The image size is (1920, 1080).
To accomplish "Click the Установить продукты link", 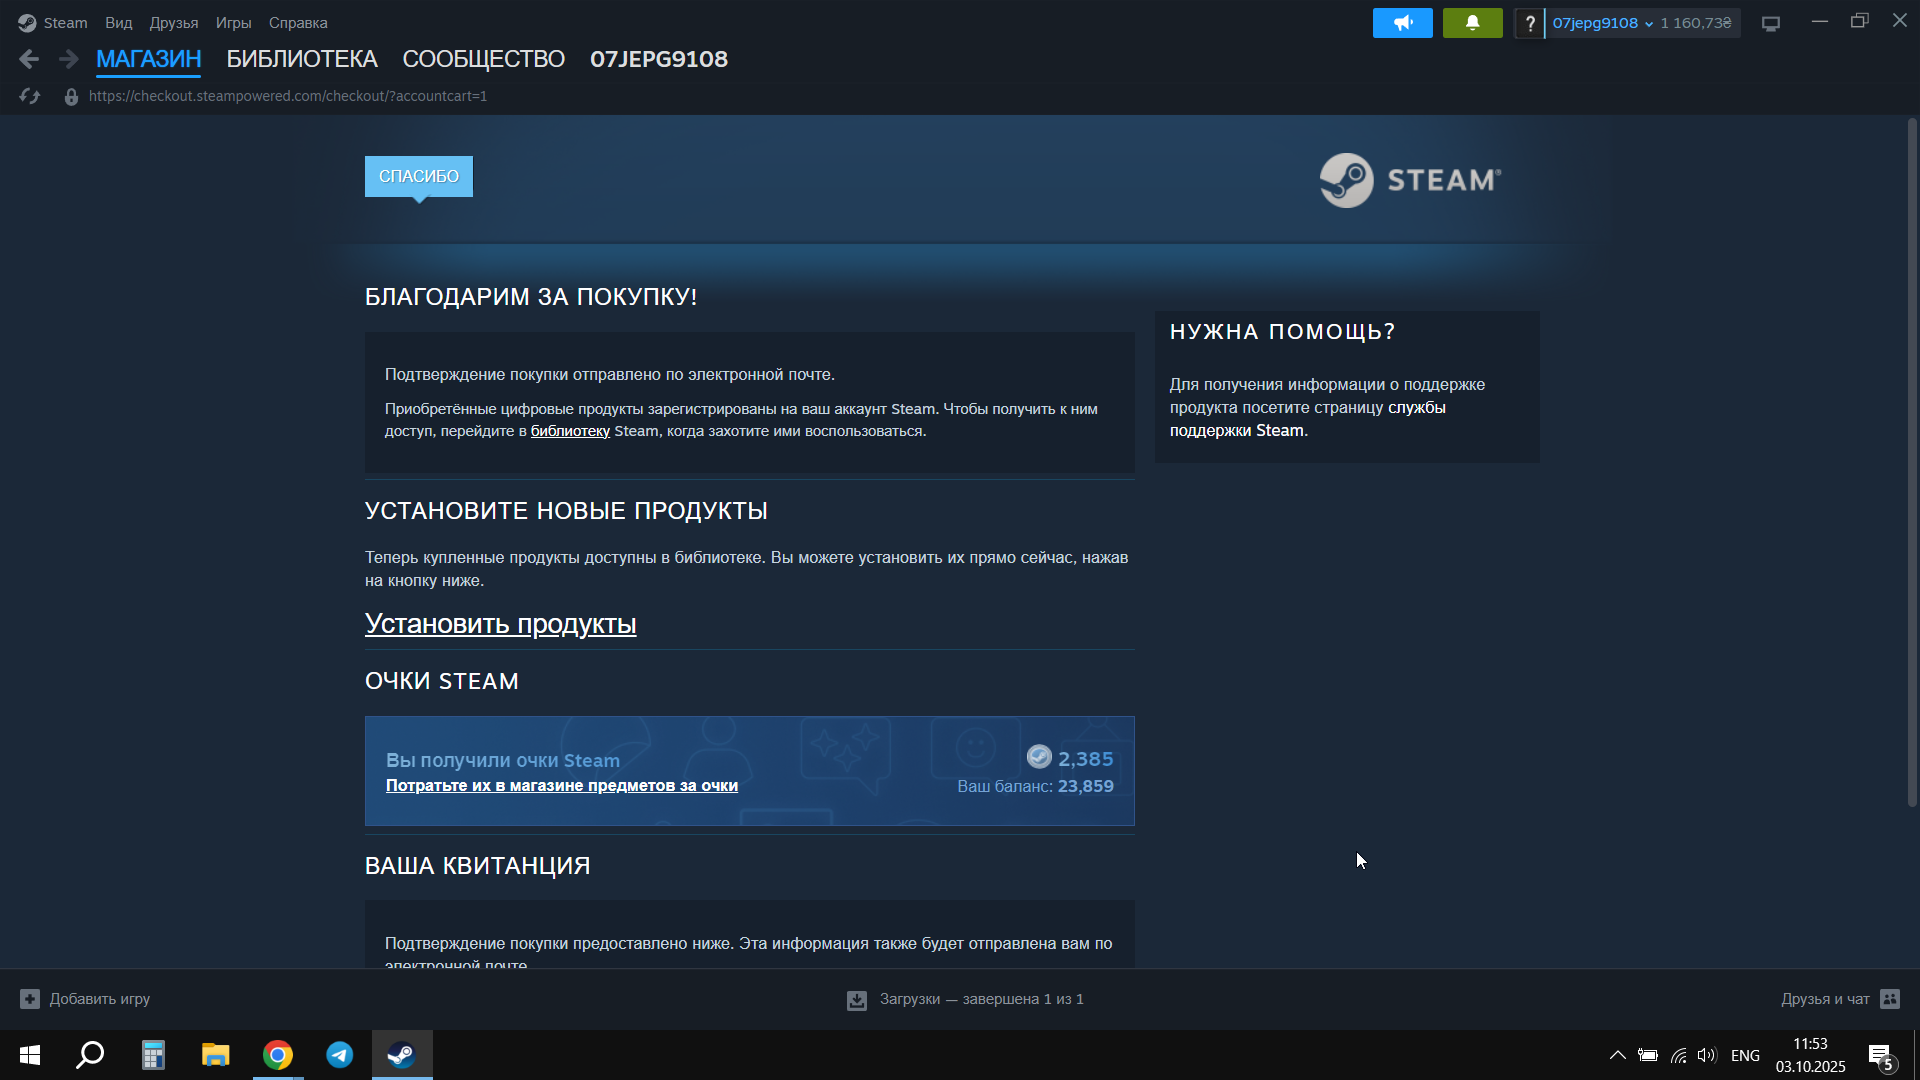I will [x=500, y=624].
